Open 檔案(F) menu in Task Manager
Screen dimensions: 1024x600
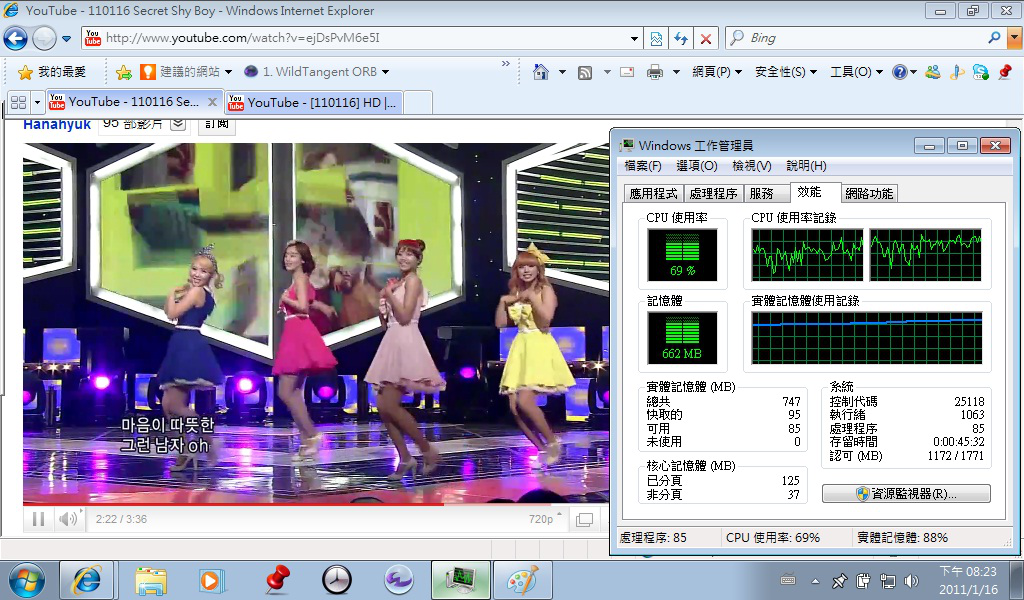[x=643, y=166]
